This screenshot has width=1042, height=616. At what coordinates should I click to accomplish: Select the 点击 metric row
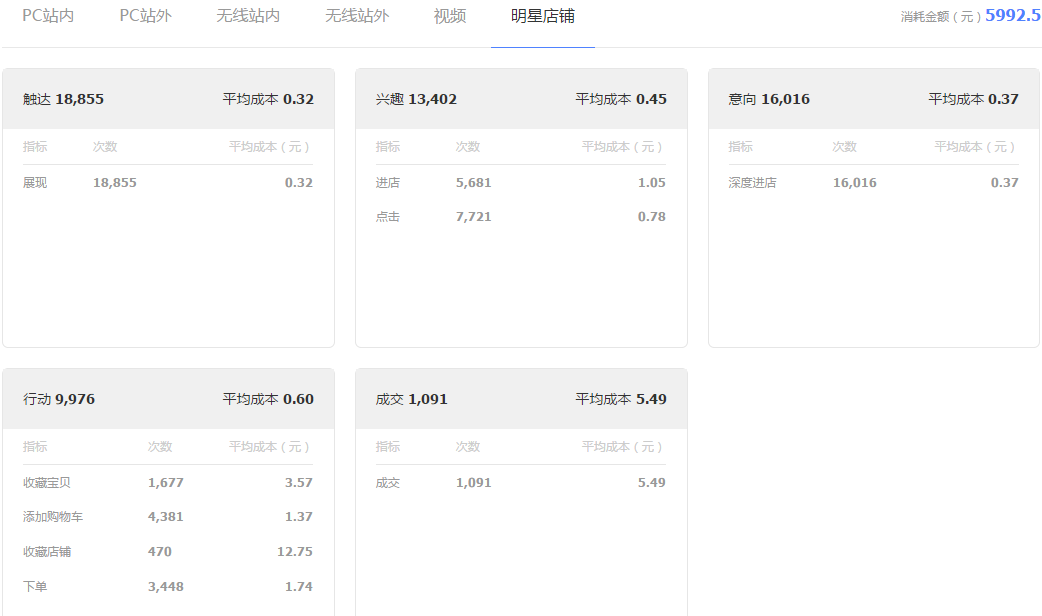tap(521, 217)
